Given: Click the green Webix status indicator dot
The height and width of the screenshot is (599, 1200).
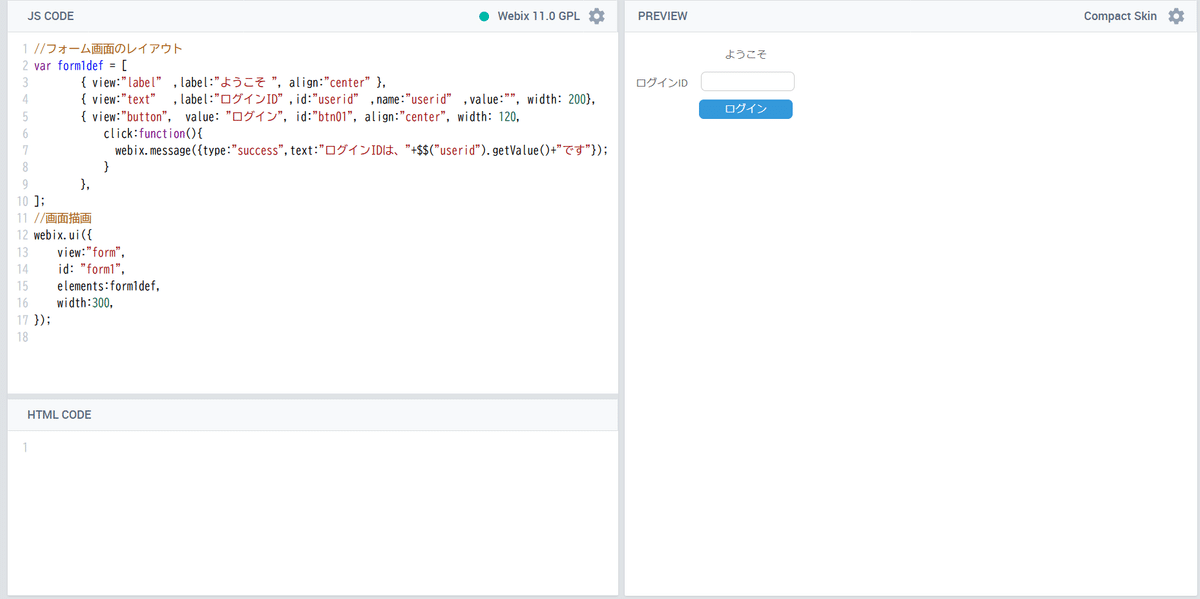Looking at the screenshot, I should [484, 16].
